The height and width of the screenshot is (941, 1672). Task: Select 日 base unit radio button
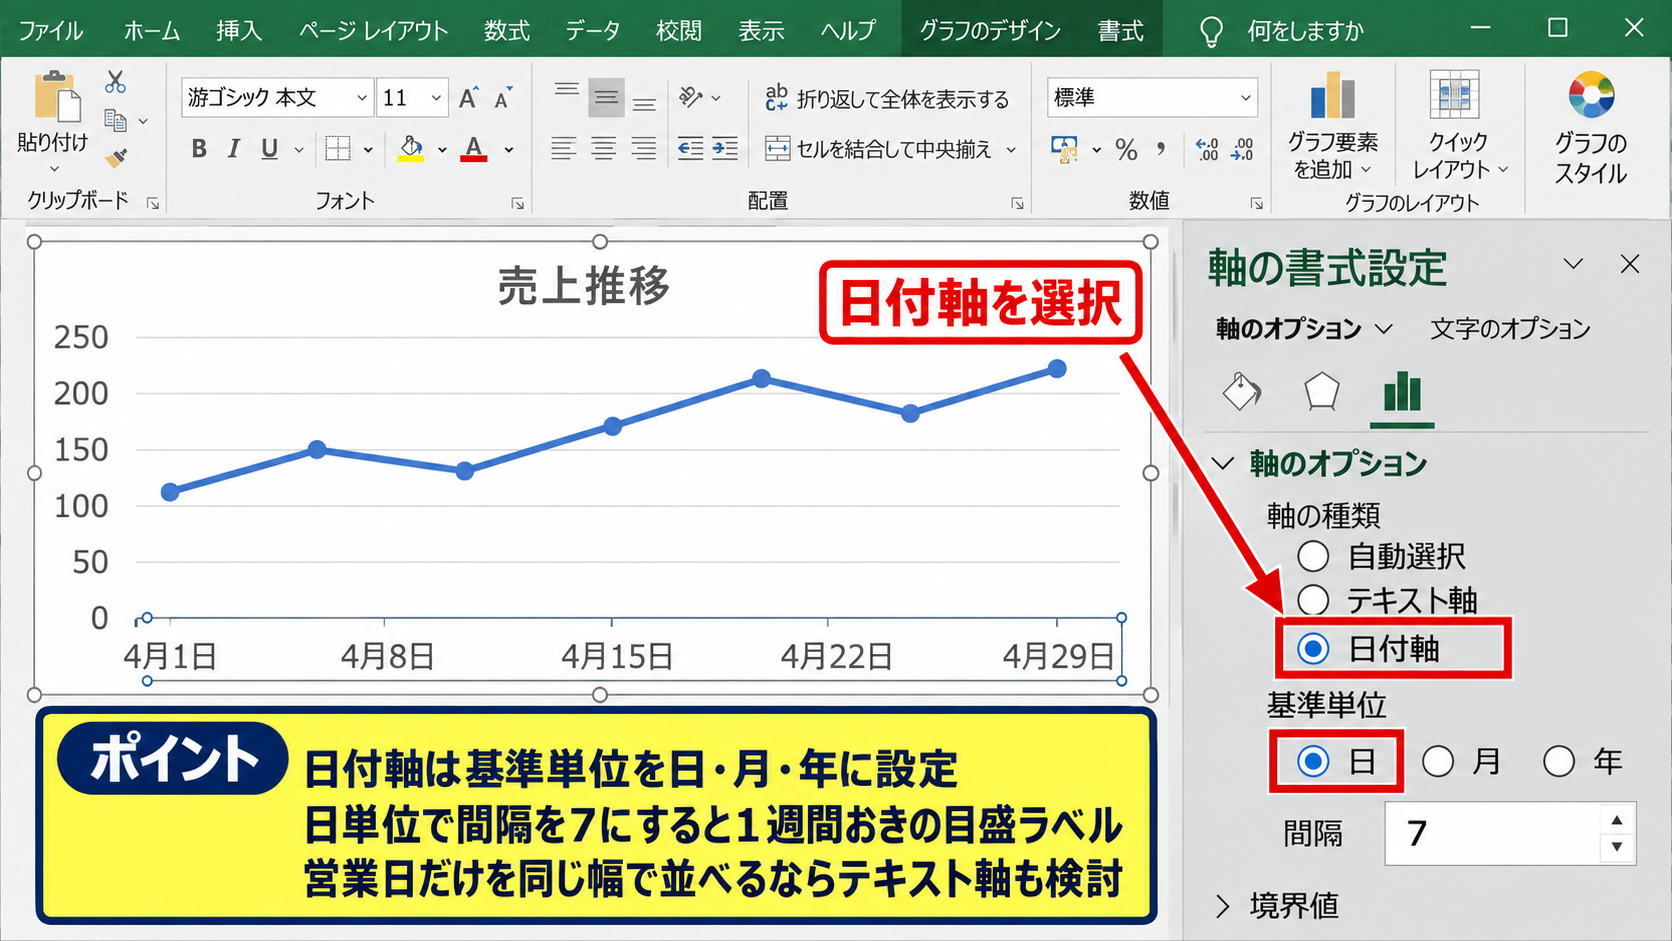point(1313,762)
